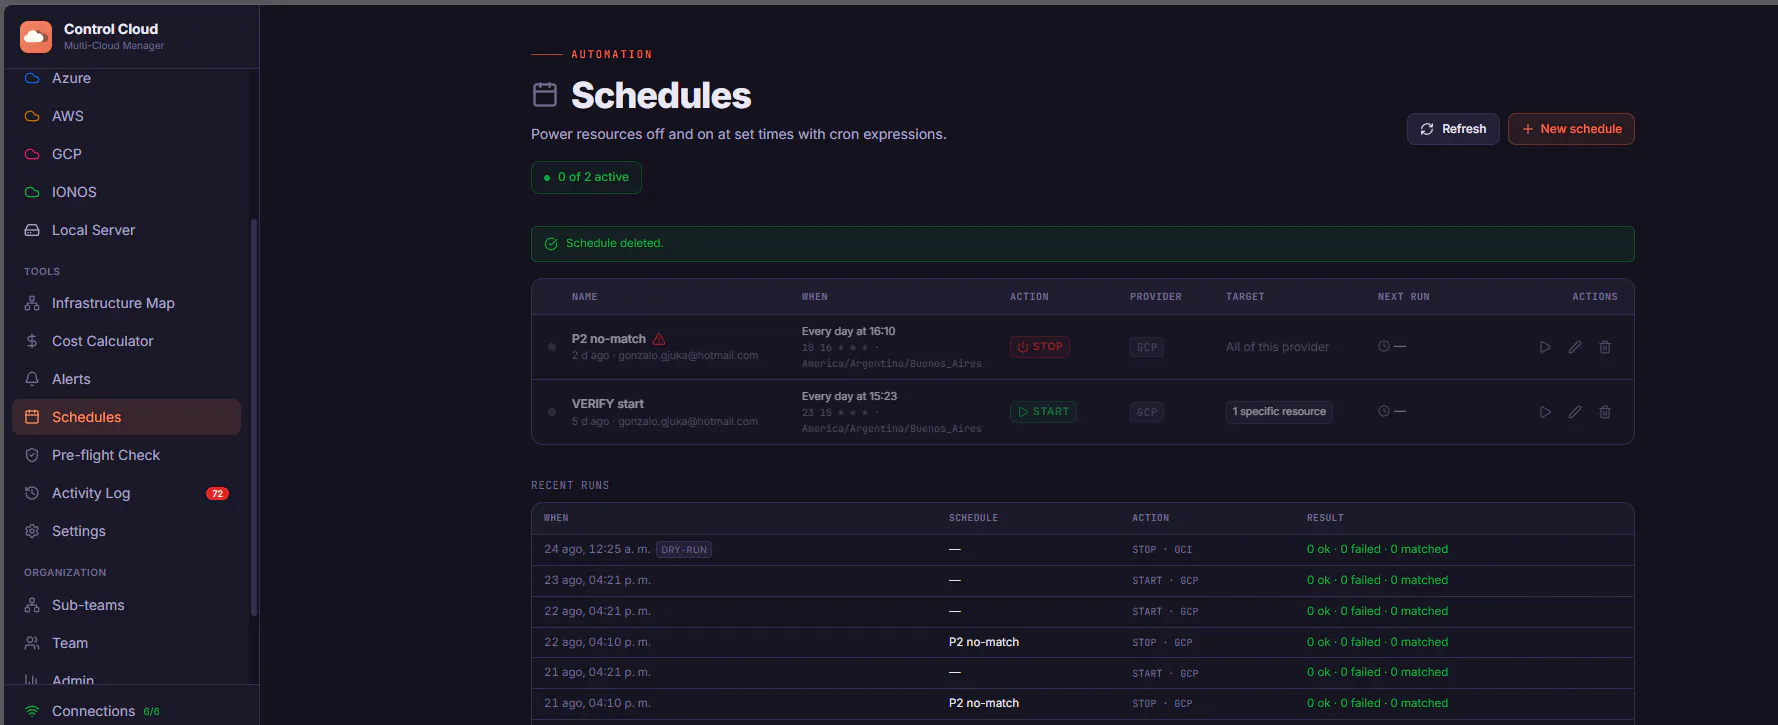Click the Schedule deleted checkmark icon

[551, 244]
